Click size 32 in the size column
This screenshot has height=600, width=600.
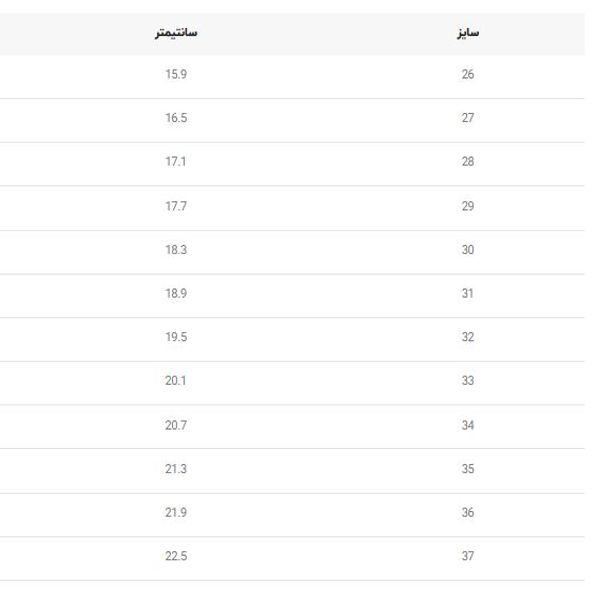click(467, 337)
